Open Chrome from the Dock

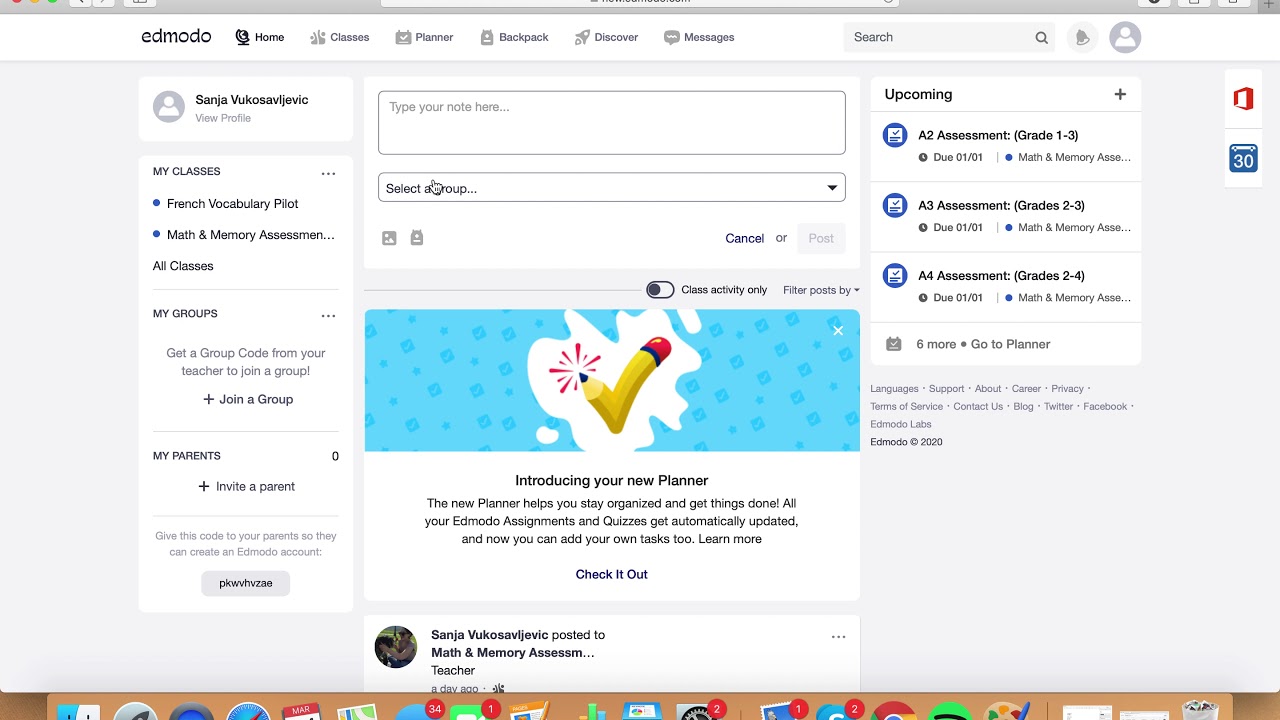(x=894, y=712)
